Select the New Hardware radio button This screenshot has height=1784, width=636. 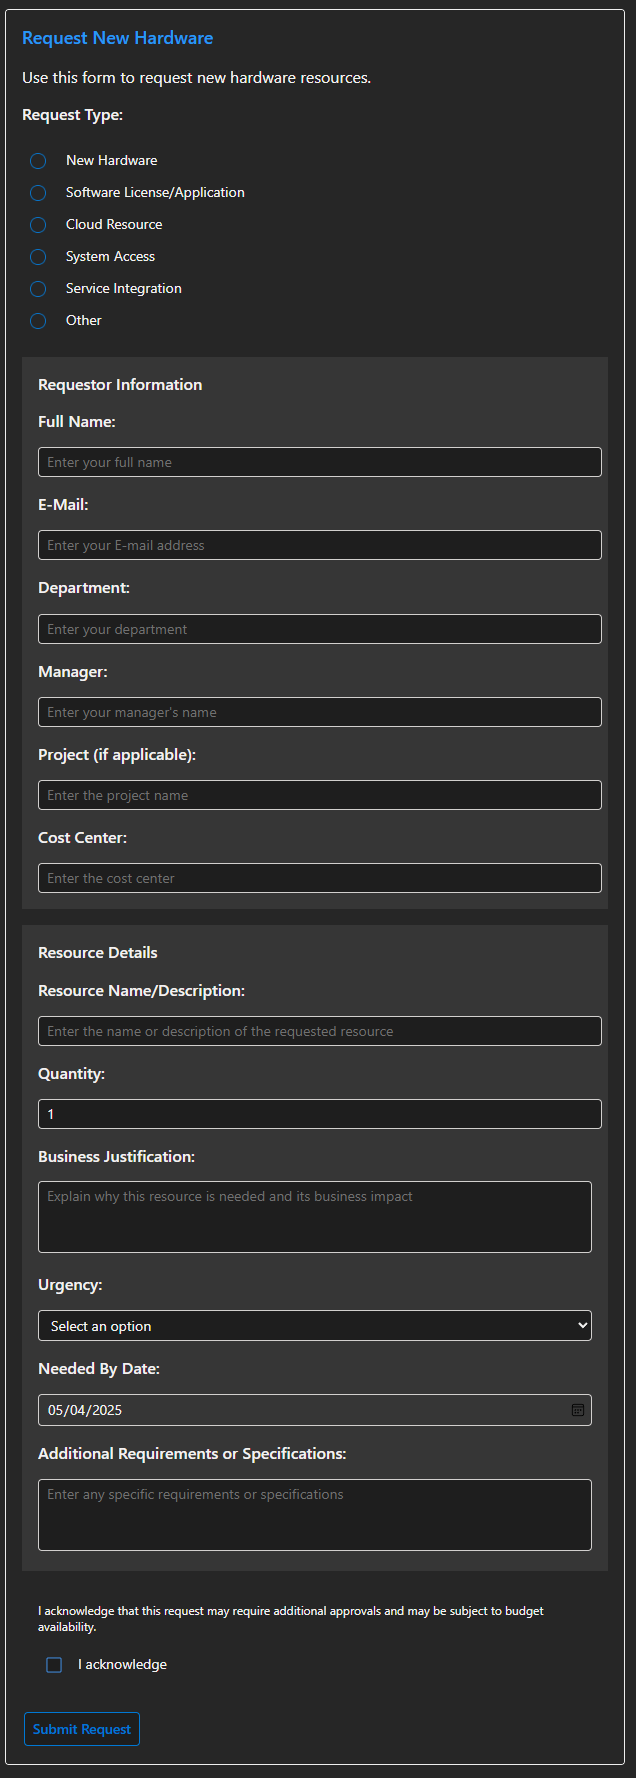(x=38, y=161)
